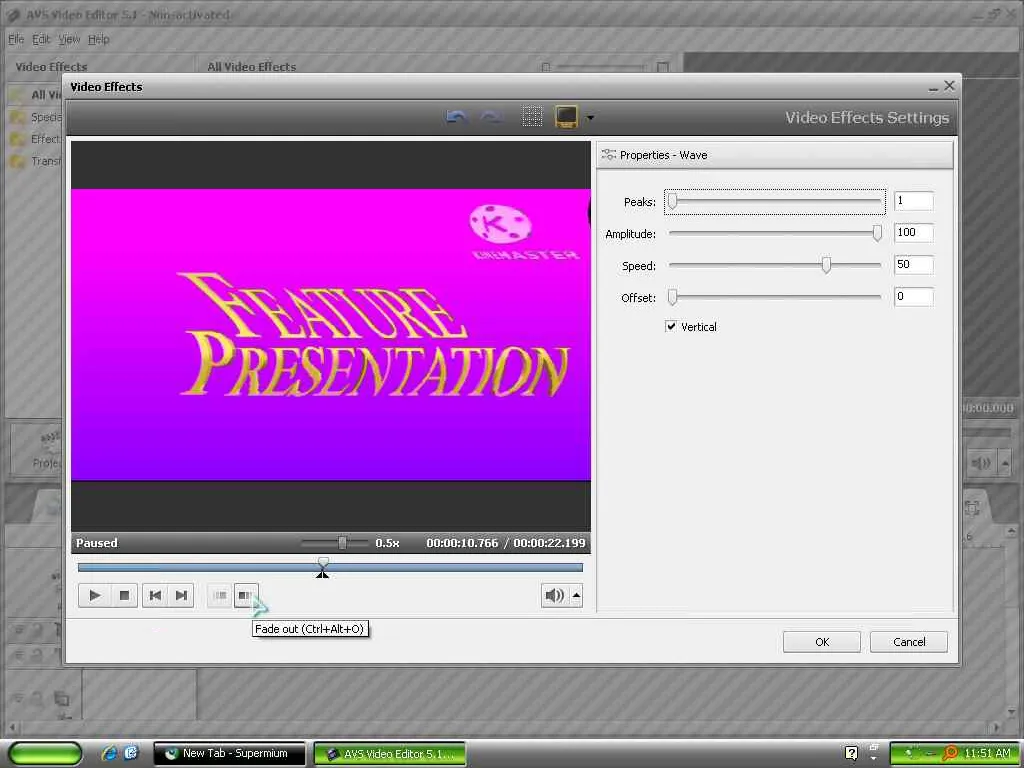Click the blue preview seek bar
1024x768 pixels.
pyautogui.click(x=330, y=568)
